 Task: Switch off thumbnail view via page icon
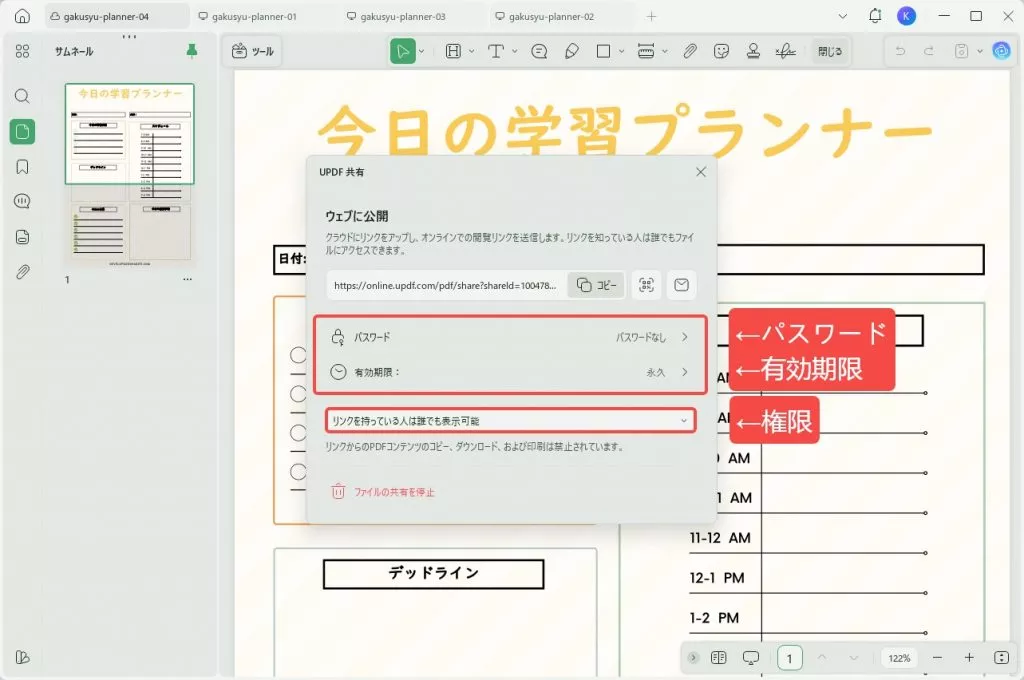coord(22,132)
